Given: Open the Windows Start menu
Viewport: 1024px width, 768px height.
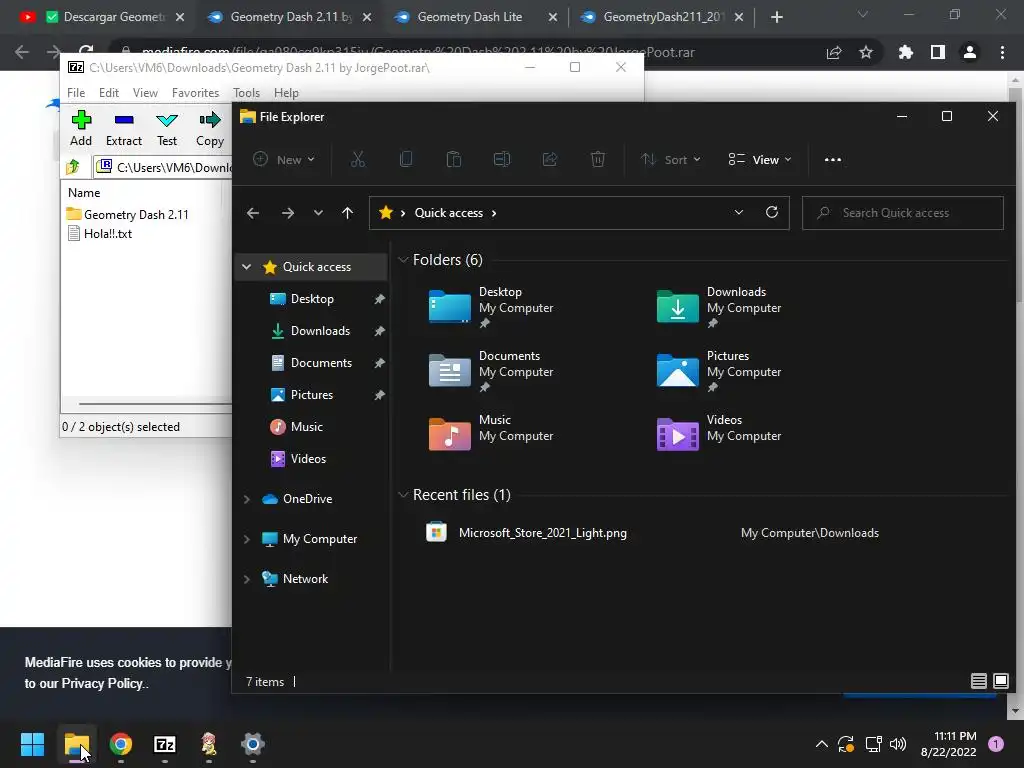Looking at the screenshot, I should point(32,744).
